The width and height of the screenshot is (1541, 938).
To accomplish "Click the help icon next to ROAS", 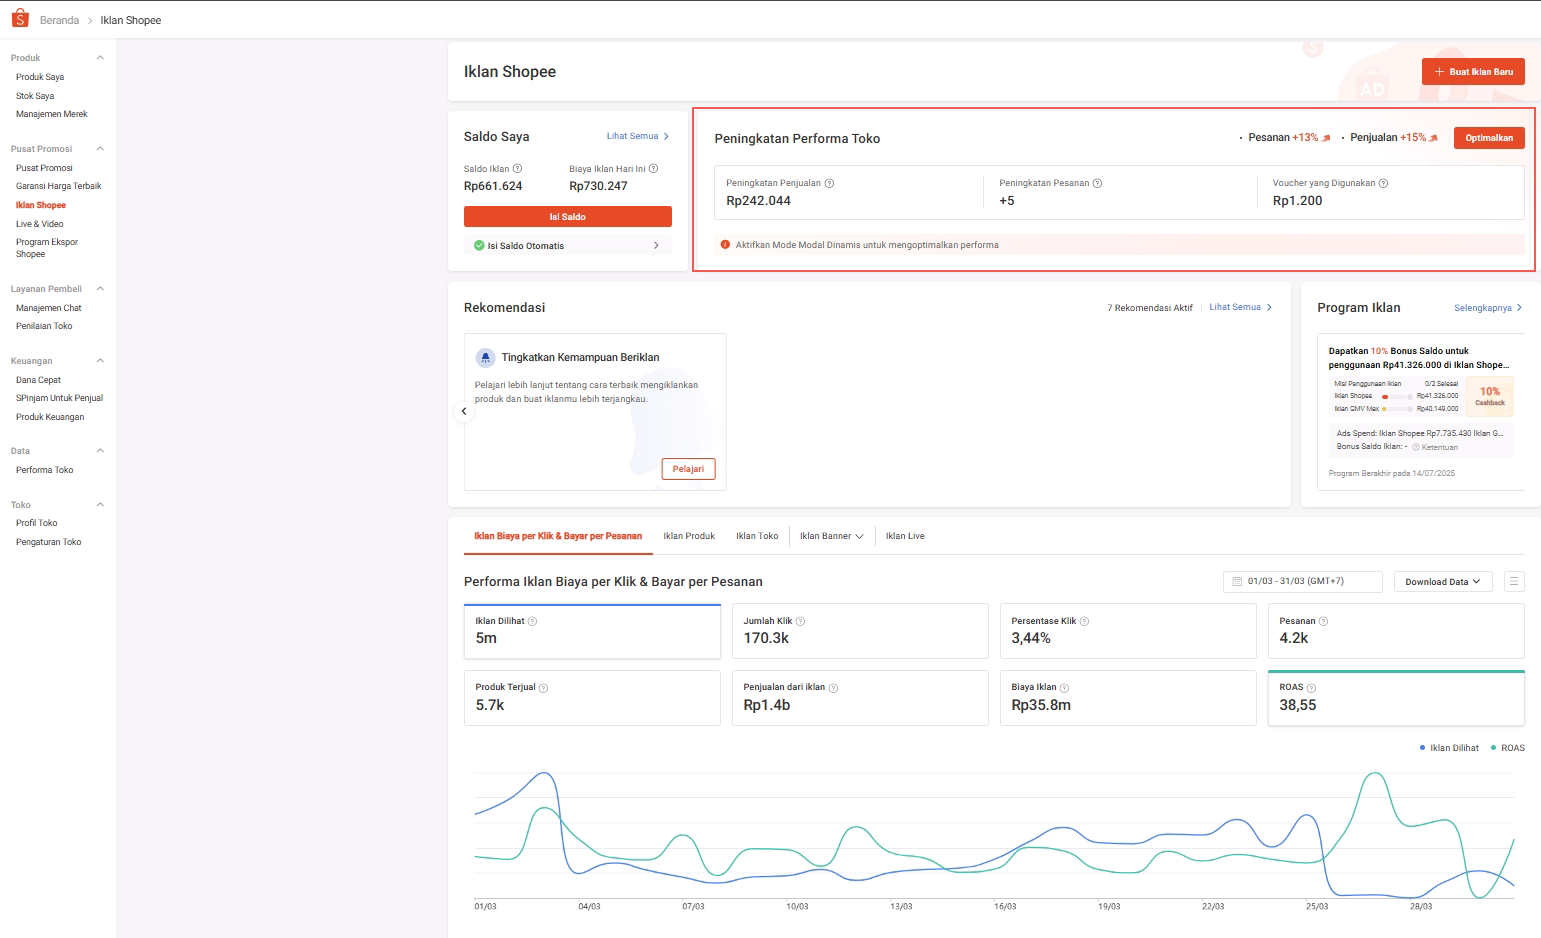I will pos(1311,688).
